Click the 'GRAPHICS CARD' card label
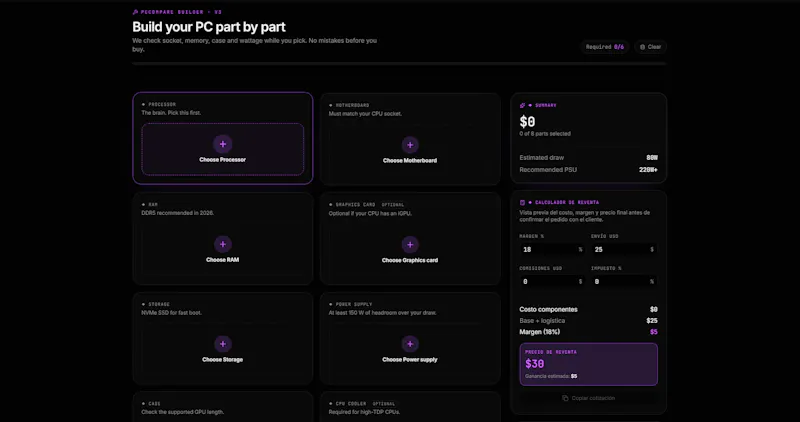This screenshot has height=422, width=800. coord(355,205)
